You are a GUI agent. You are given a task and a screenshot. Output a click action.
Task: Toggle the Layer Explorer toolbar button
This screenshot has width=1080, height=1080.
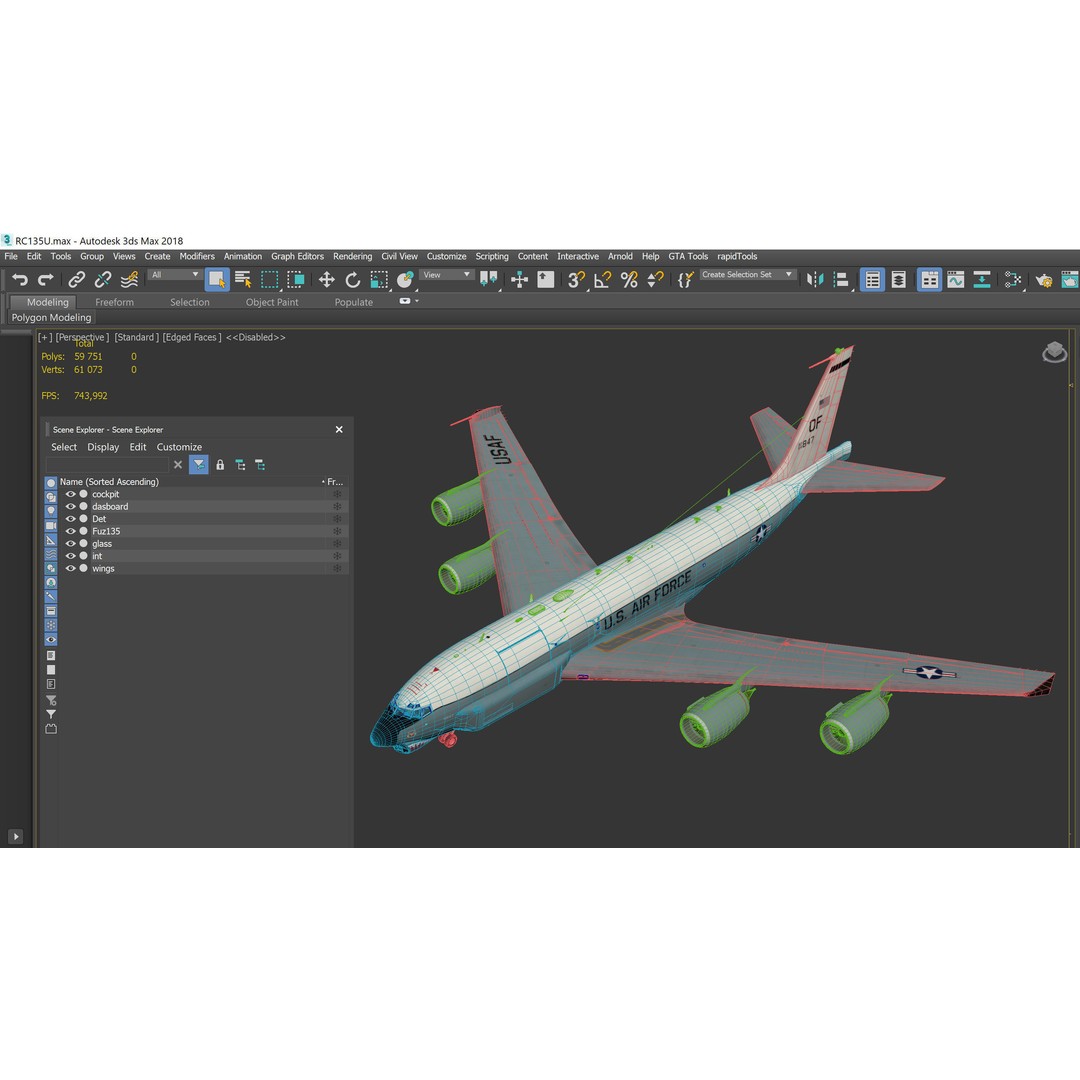pyautogui.click(x=899, y=280)
